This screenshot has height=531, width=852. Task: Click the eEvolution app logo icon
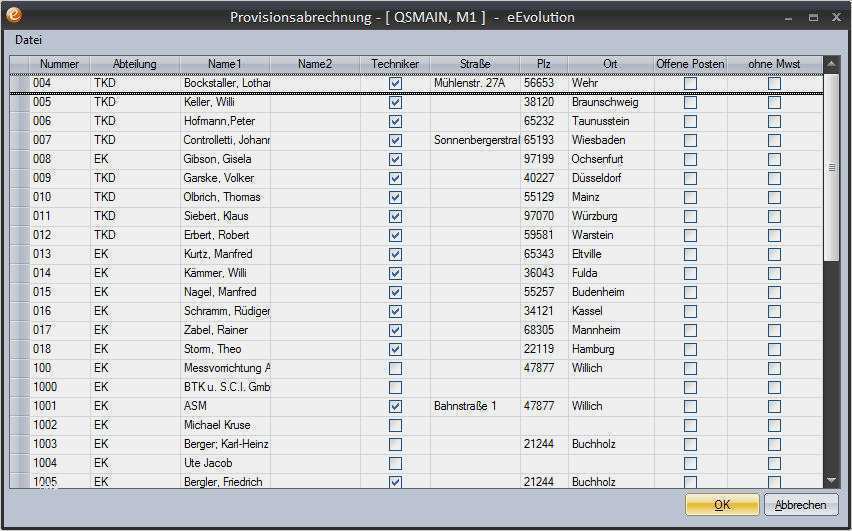[x=14, y=15]
